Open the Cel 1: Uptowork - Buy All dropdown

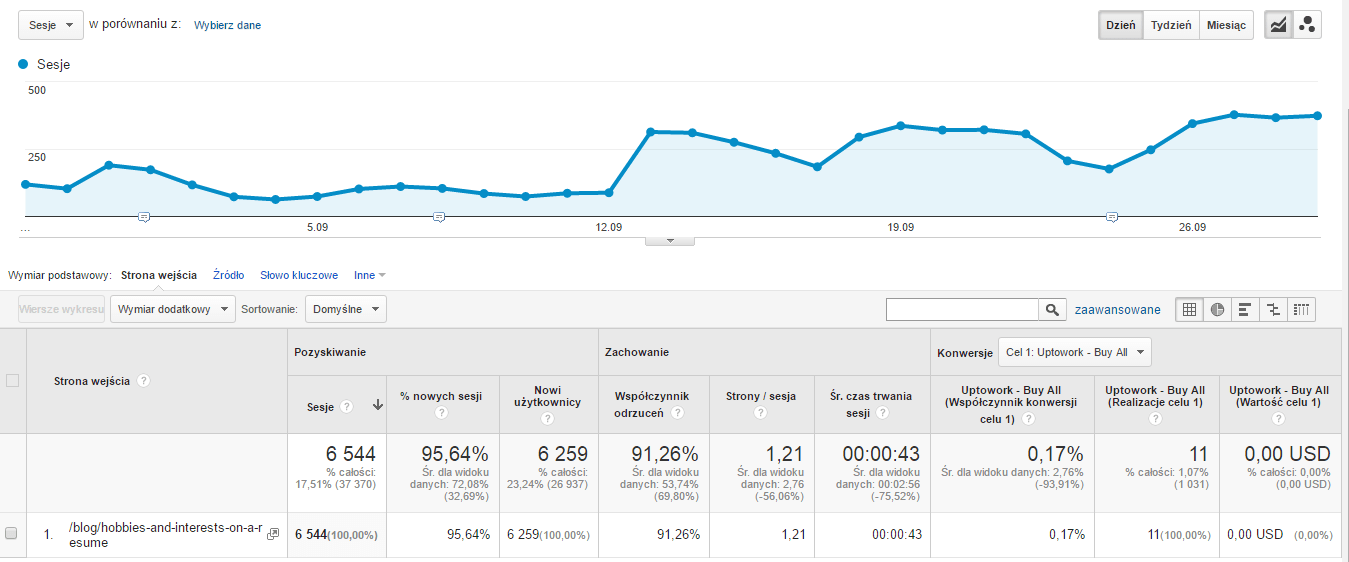1074,352
